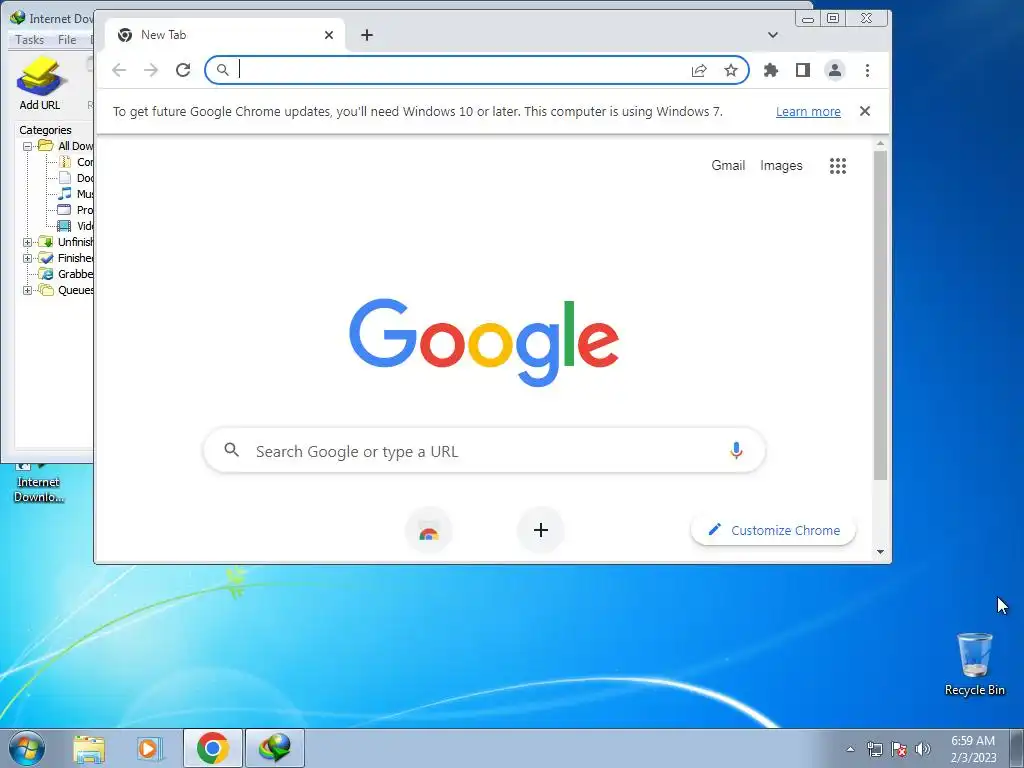Bookmark this tab with the star icon
Screen dimensions: 1024x768
tap(731, 70)
